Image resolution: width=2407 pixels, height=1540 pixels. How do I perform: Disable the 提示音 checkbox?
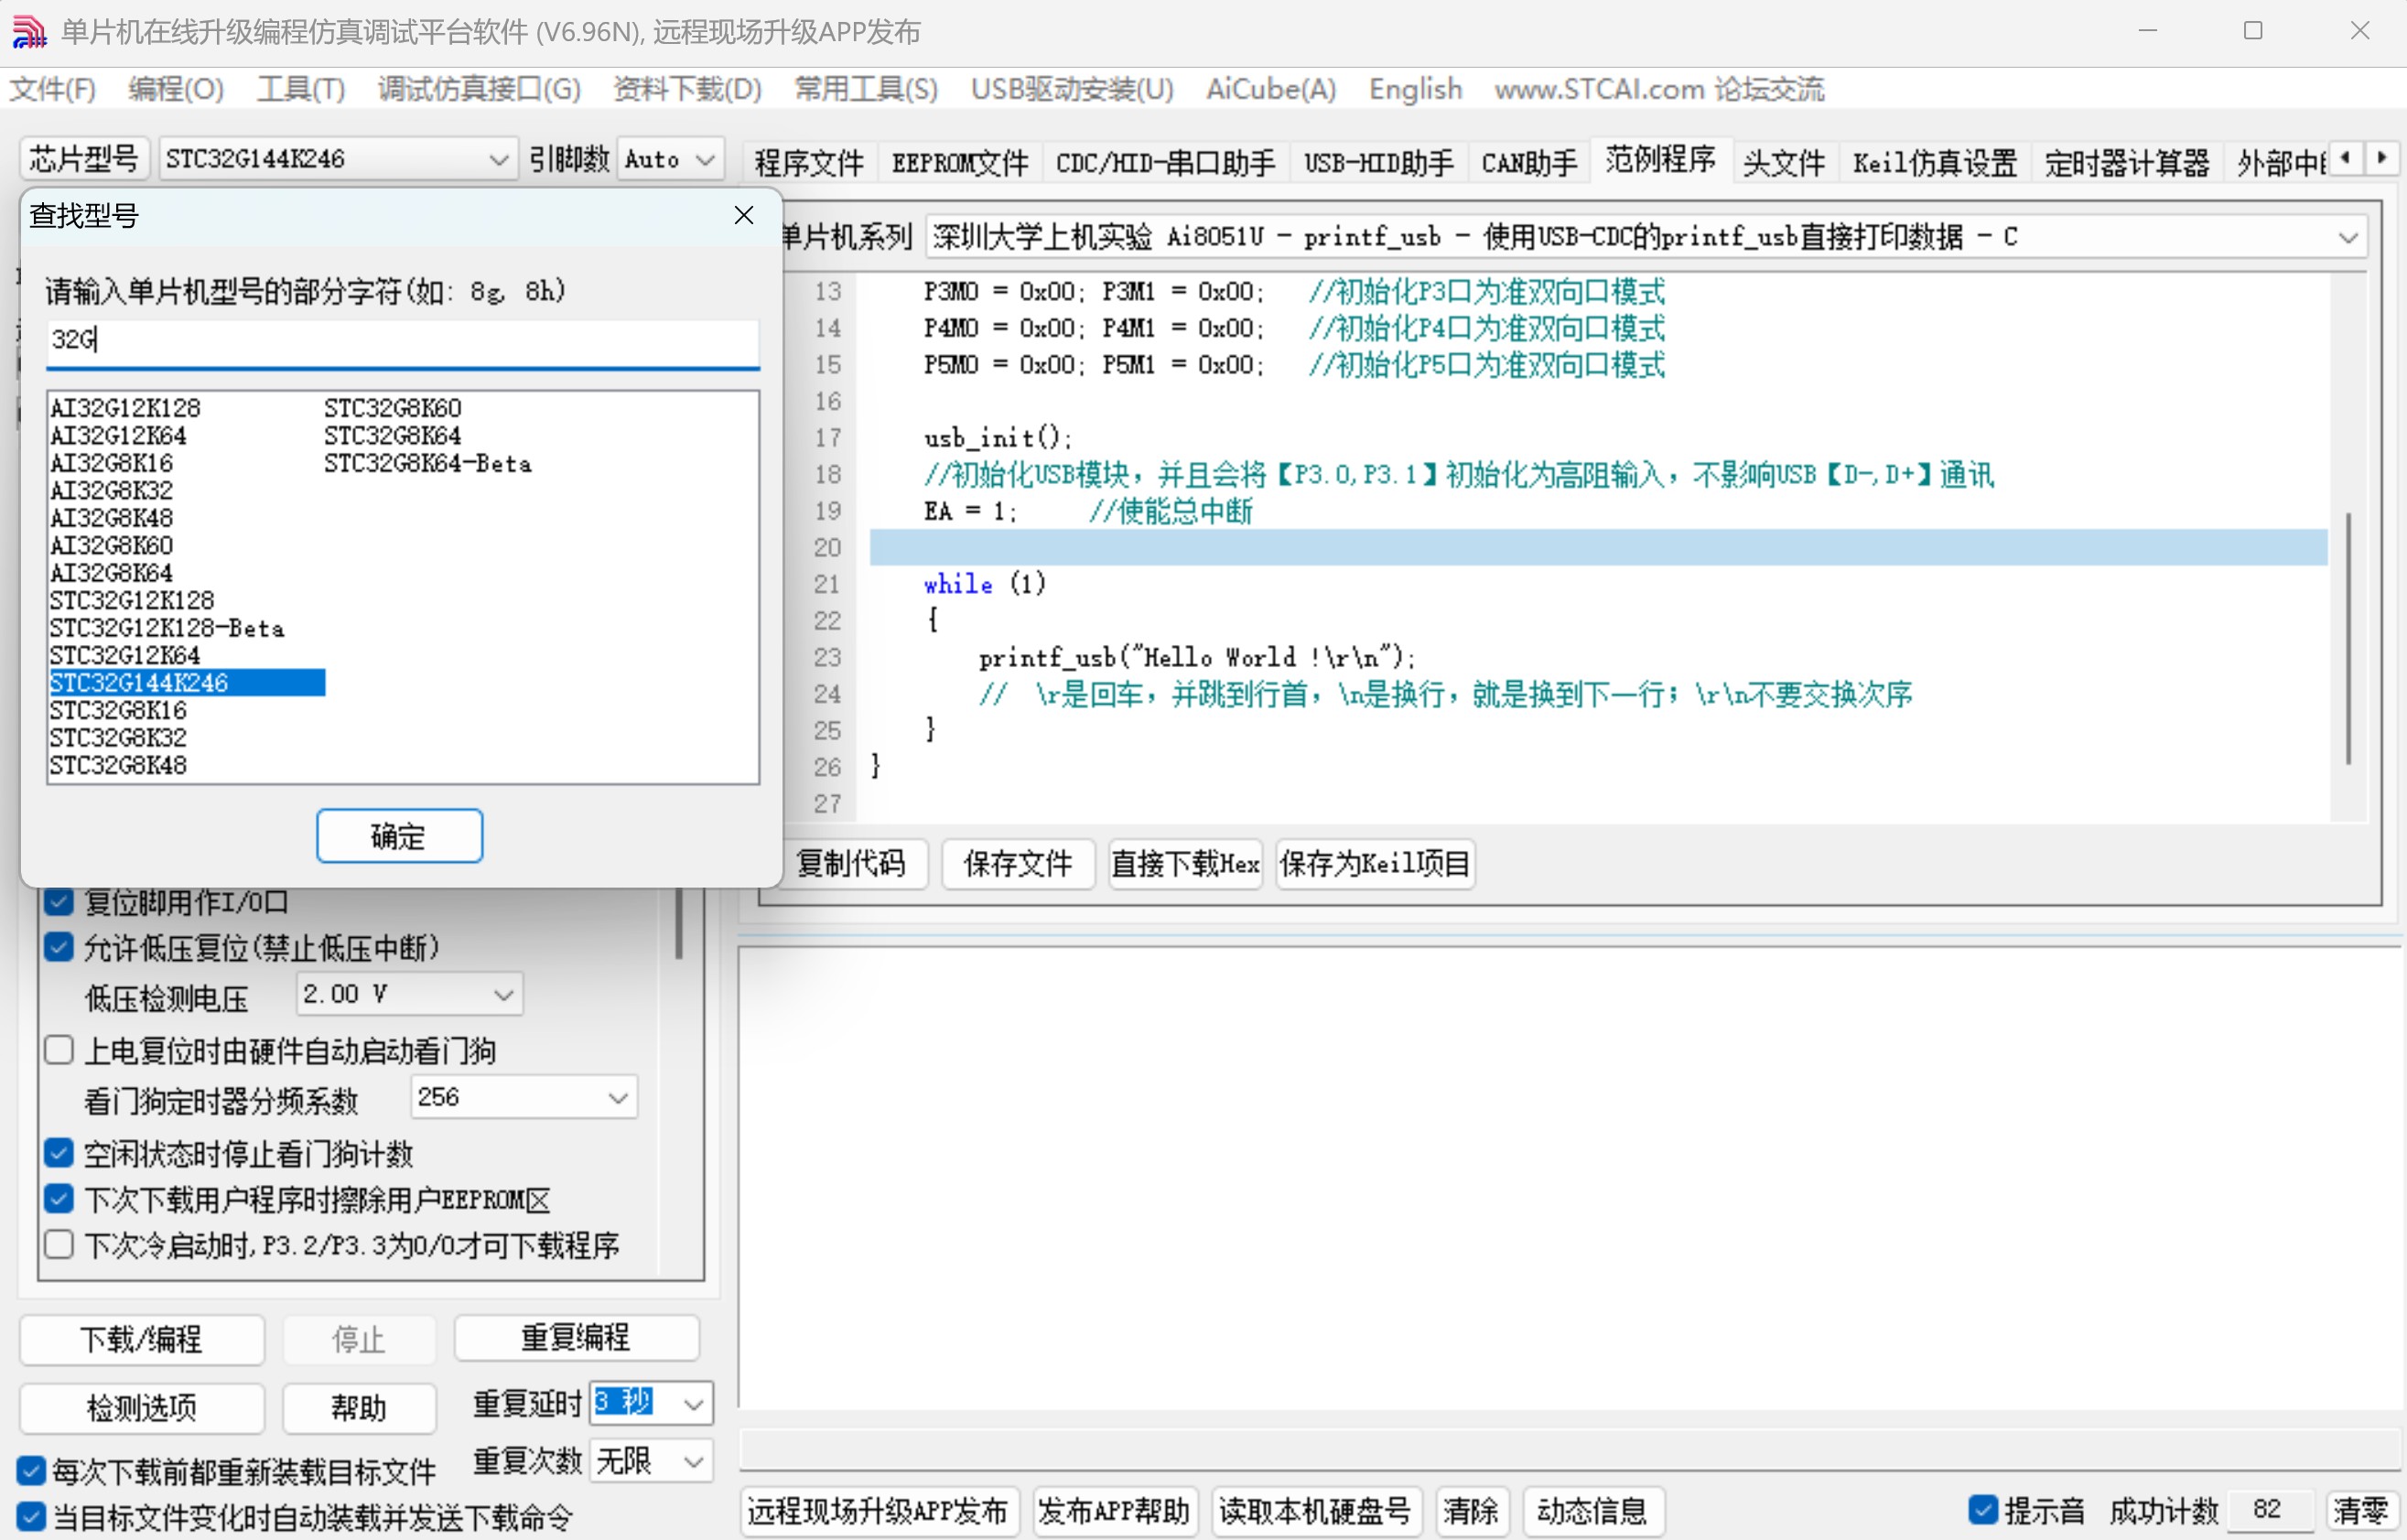pos(1983,1510)
